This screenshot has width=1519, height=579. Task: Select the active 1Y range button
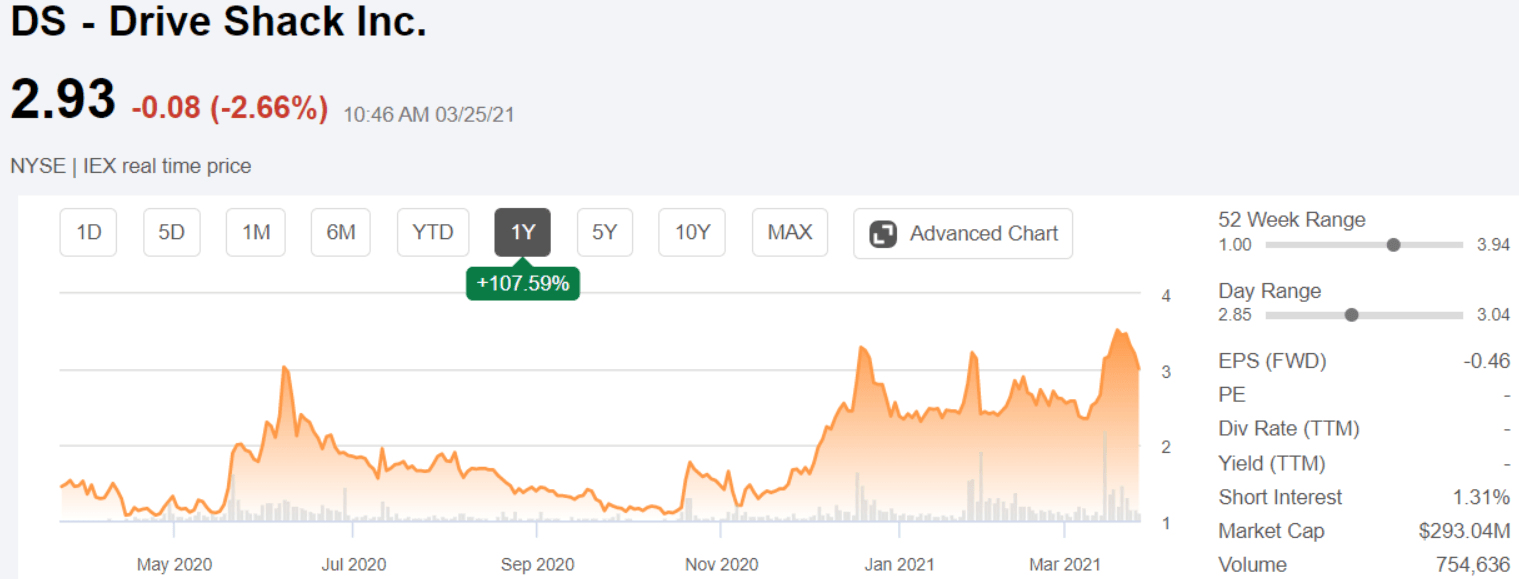[x=523, y=233]
